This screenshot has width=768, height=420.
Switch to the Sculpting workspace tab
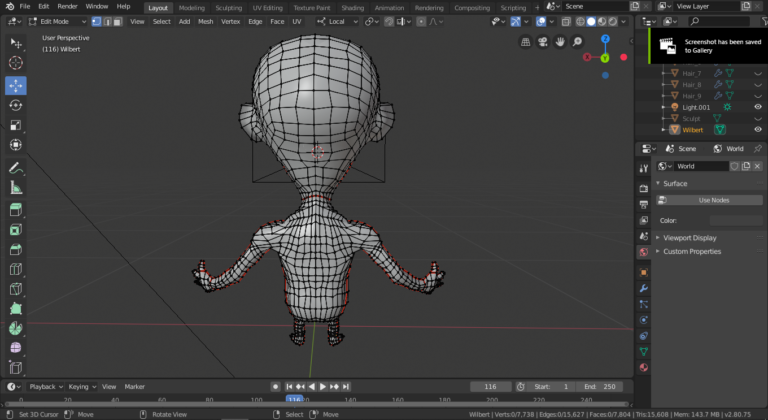(x=228, y=7)
